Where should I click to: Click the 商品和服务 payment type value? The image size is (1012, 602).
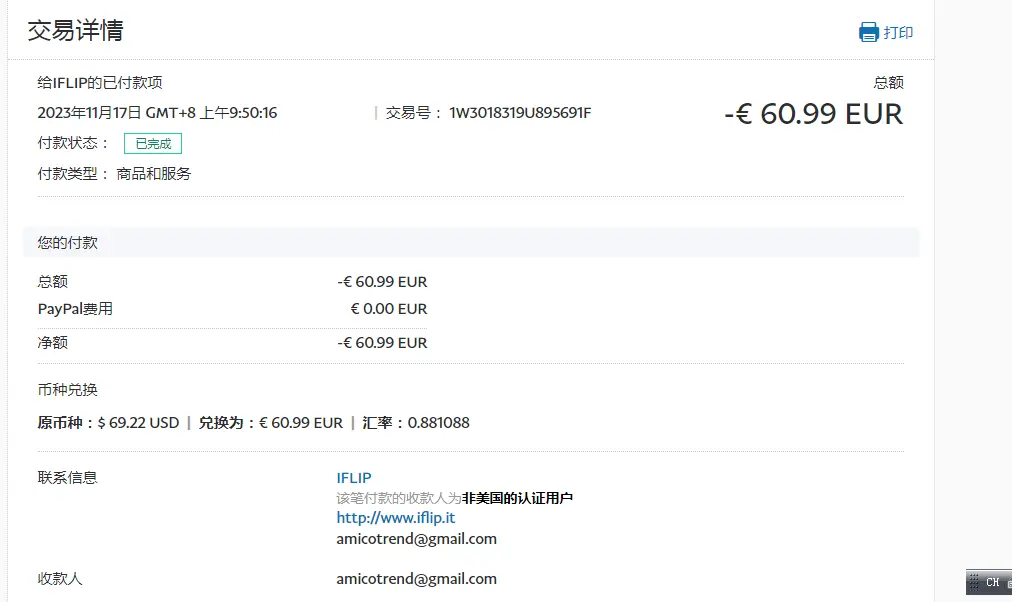pyautogui.click(x=154, y=174)
